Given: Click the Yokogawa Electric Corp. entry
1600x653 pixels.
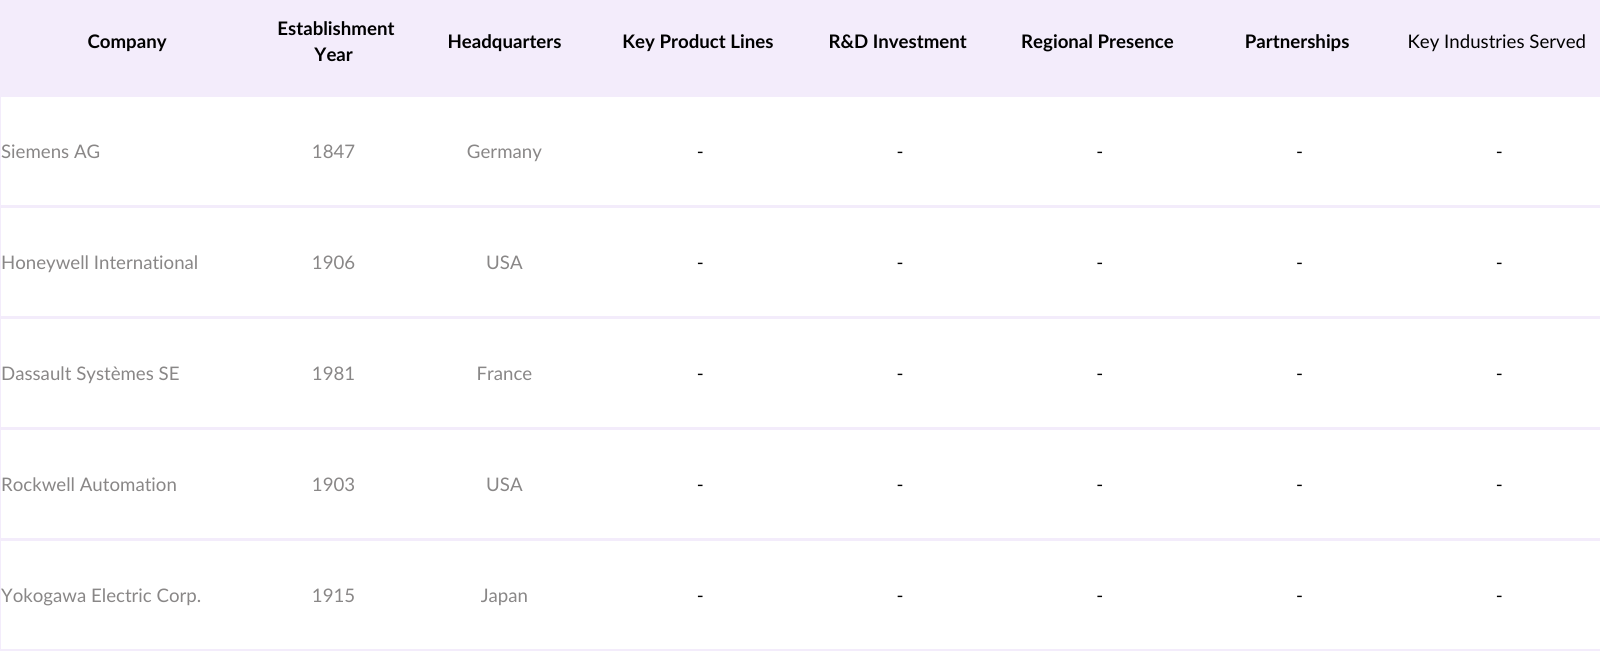Looking at the screenshot, I should pyautogui.click(x=101, y=596).
